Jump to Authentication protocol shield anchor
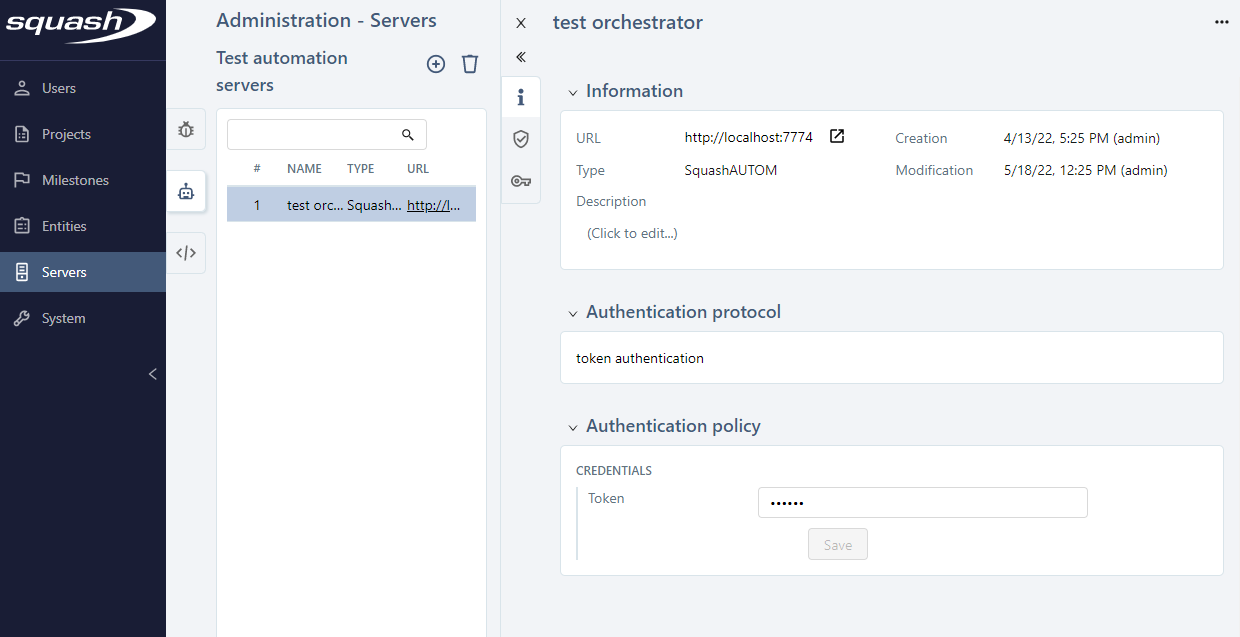Image resolution: width=1240 pixels, height=637 pixels. coord(520,139)
